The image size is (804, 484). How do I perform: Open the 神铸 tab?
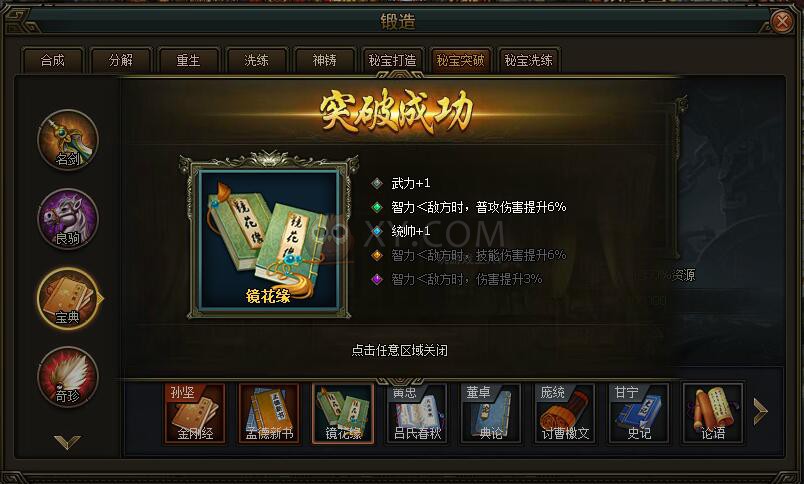(x=325, y=60)
